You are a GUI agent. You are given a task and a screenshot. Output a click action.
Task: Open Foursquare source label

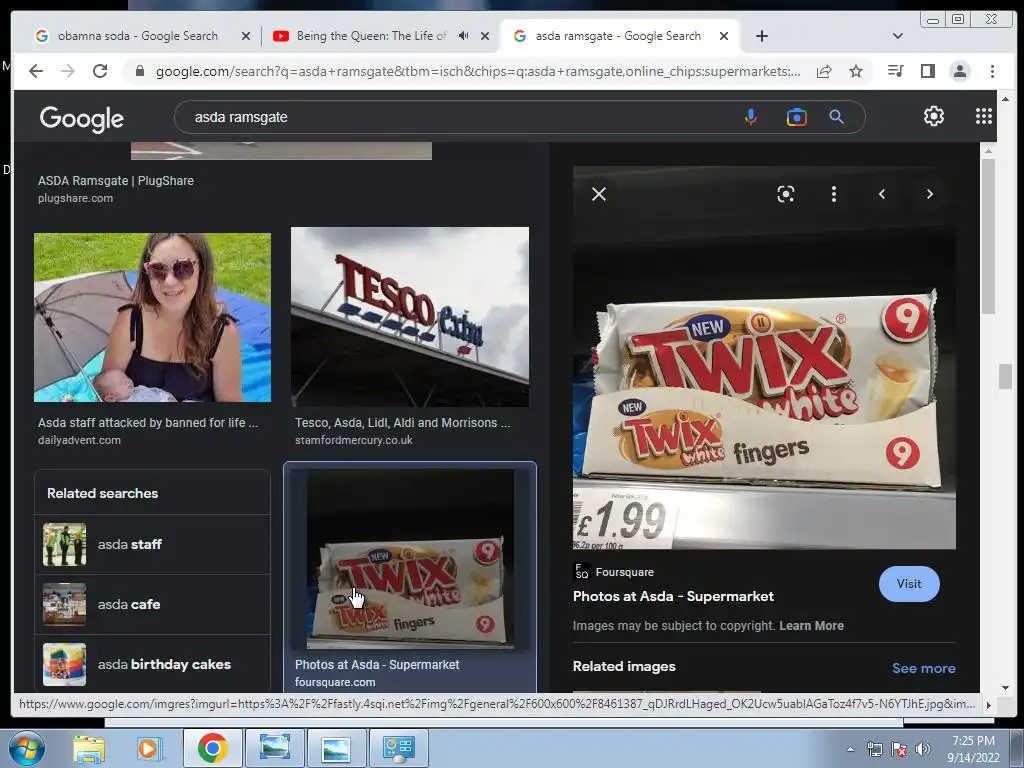(614, 572)
